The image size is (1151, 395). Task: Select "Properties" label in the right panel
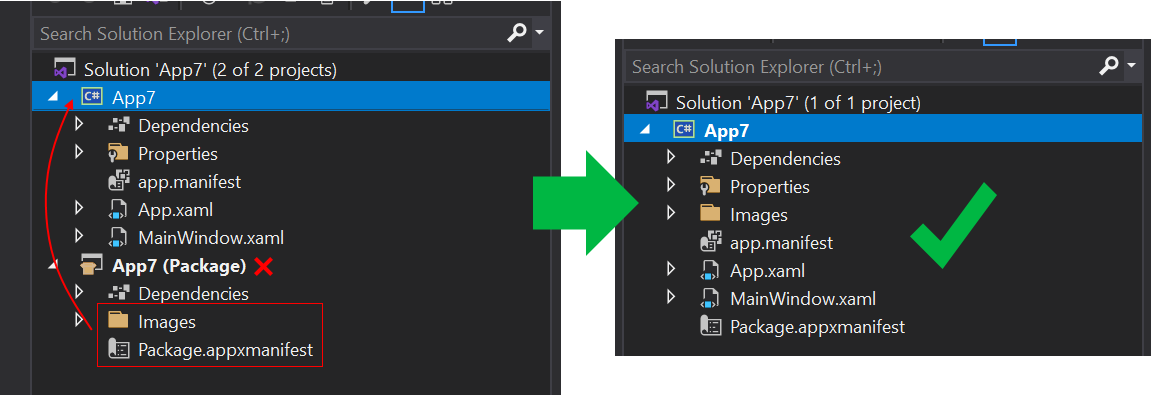point(769,186)
